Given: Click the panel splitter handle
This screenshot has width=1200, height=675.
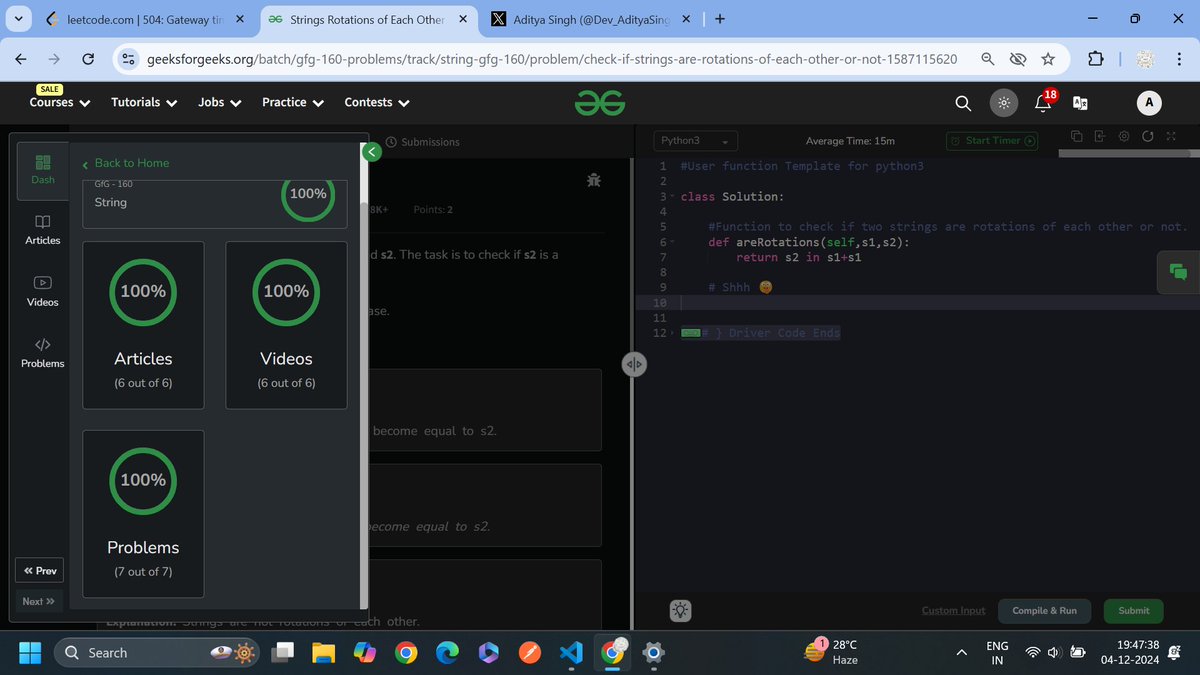Looking at the screenshot, I should [x=634, y=365].
